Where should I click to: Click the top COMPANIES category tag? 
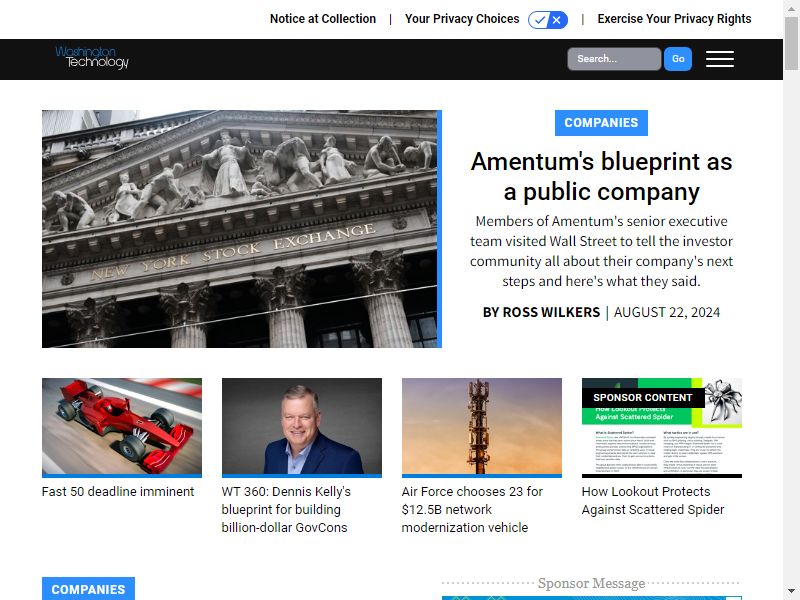601,123
